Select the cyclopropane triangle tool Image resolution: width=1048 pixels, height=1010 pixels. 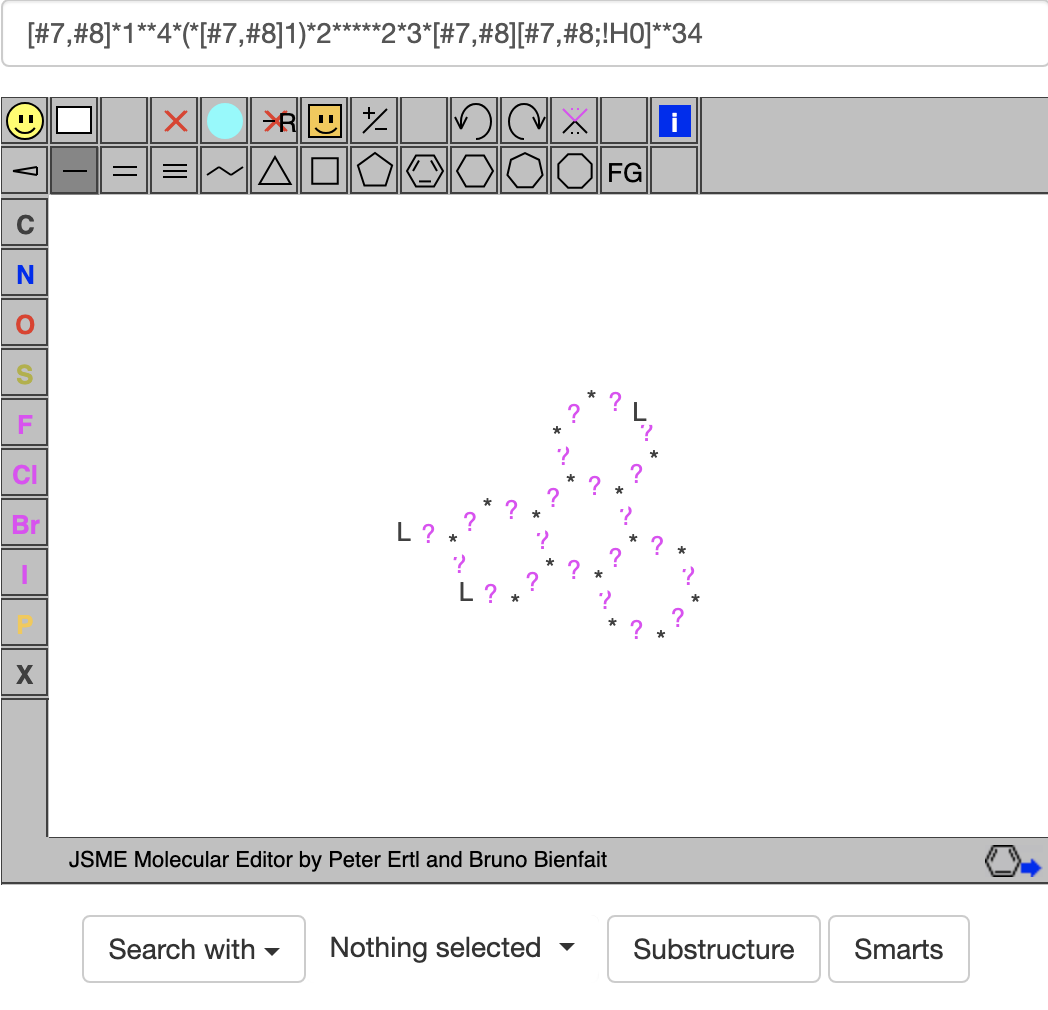(275, 172)
